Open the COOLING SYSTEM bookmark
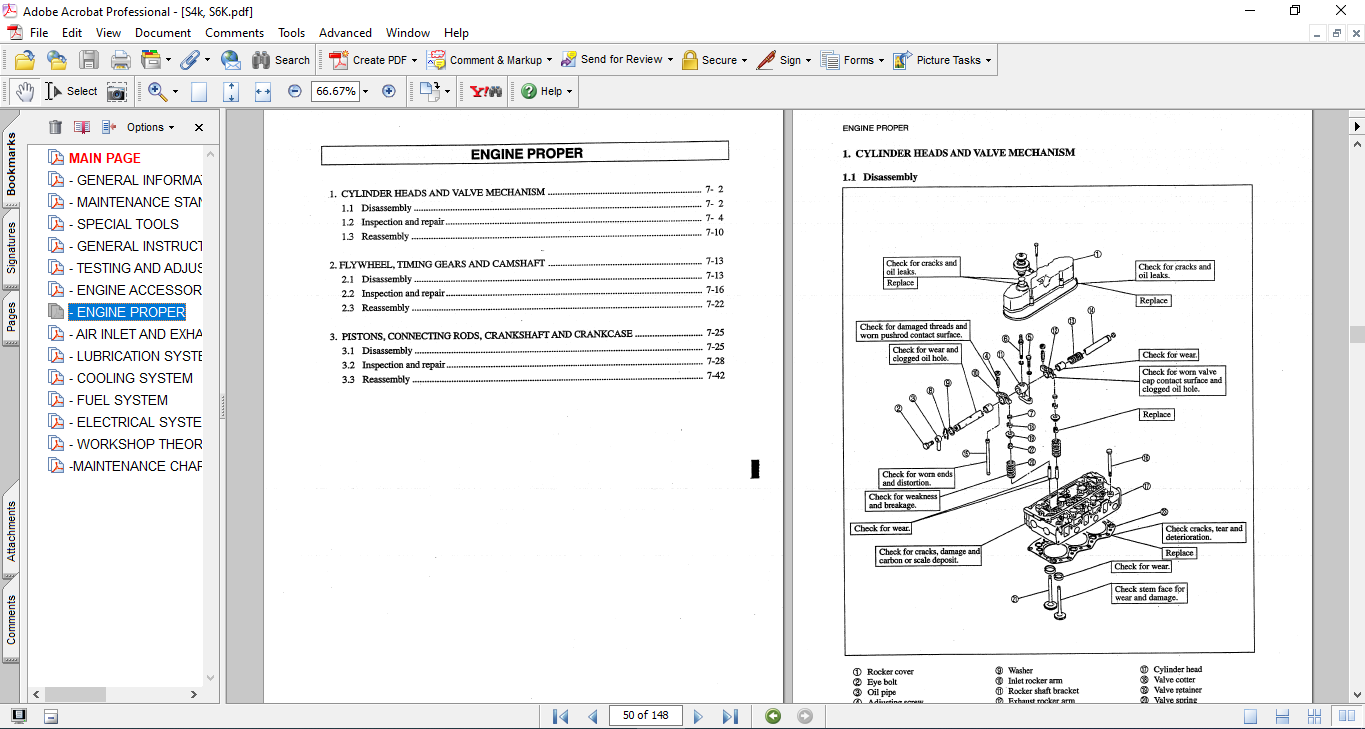The height and width of the screenshot is (729, 1365). point(135,378)
